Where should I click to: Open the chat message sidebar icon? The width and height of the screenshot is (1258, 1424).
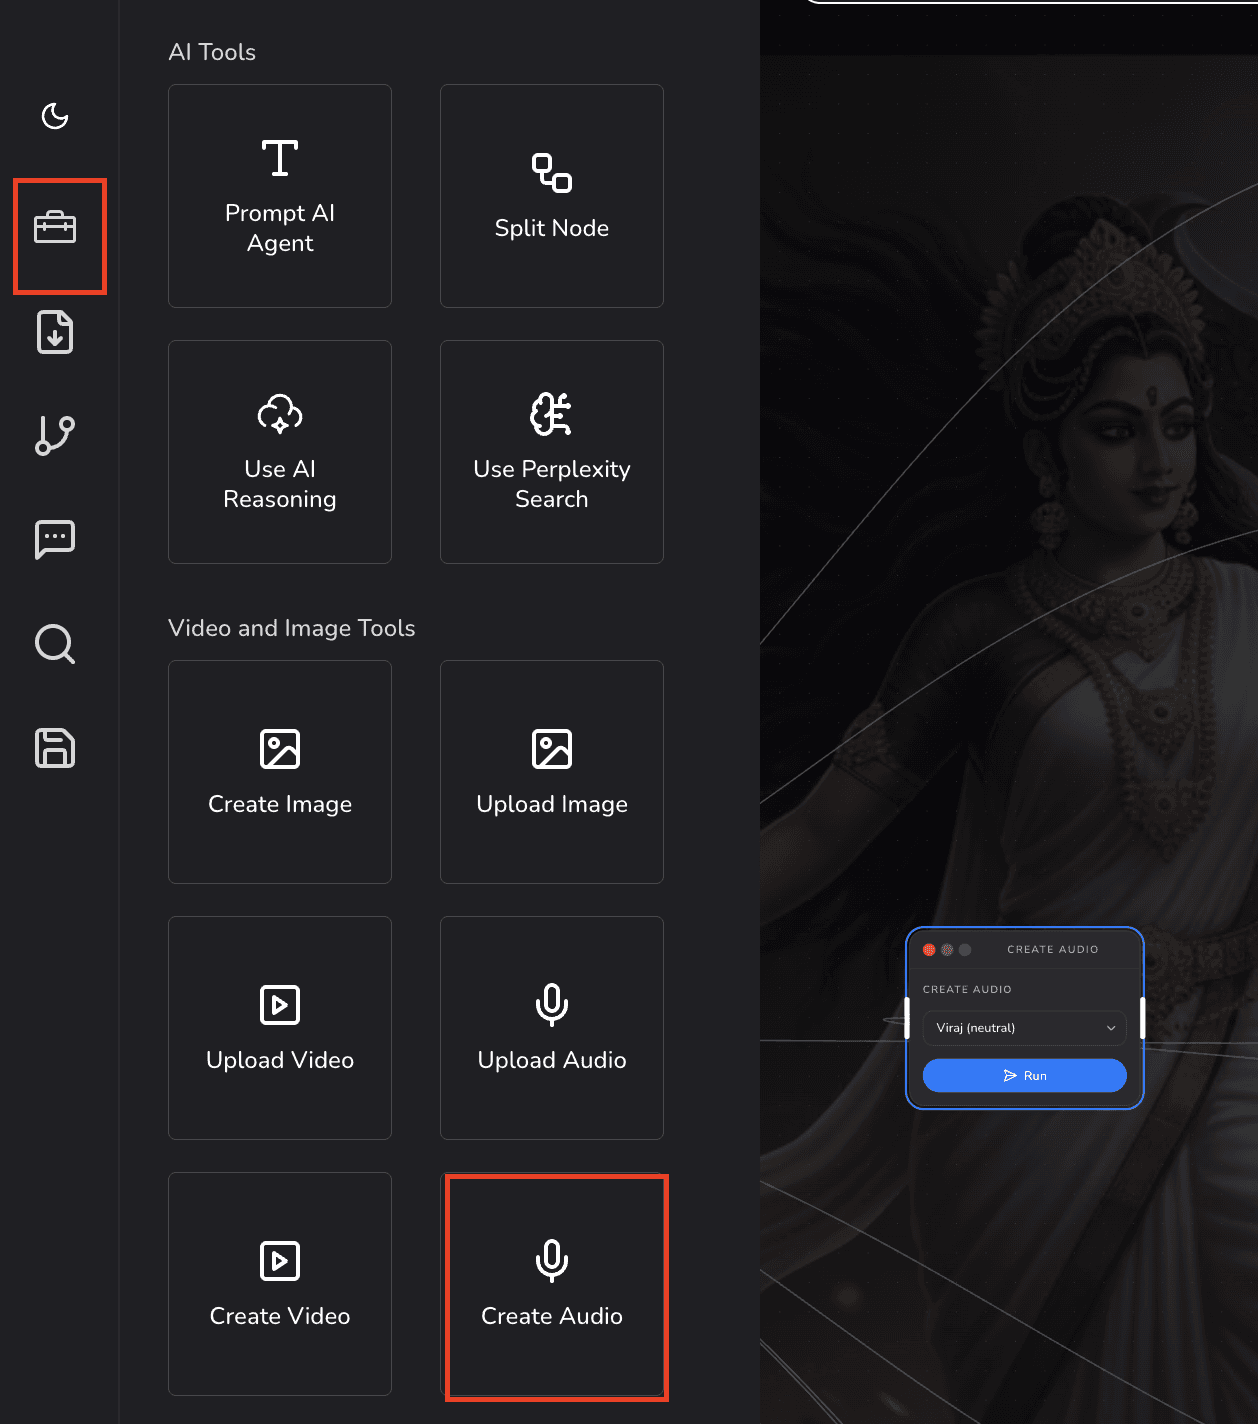click(55, 540)
